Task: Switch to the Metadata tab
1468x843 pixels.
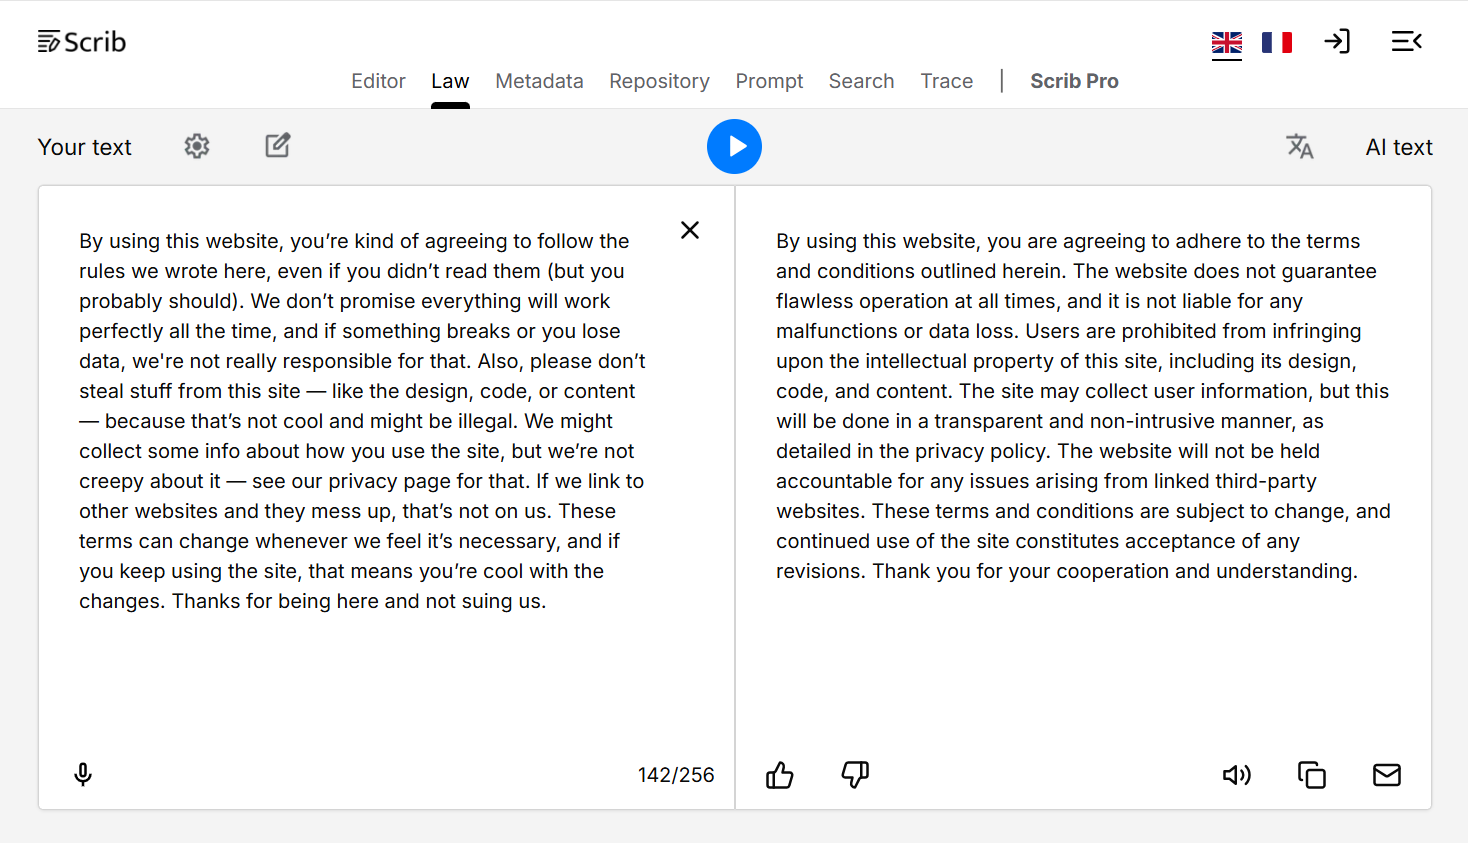Action: coord(539,81)
